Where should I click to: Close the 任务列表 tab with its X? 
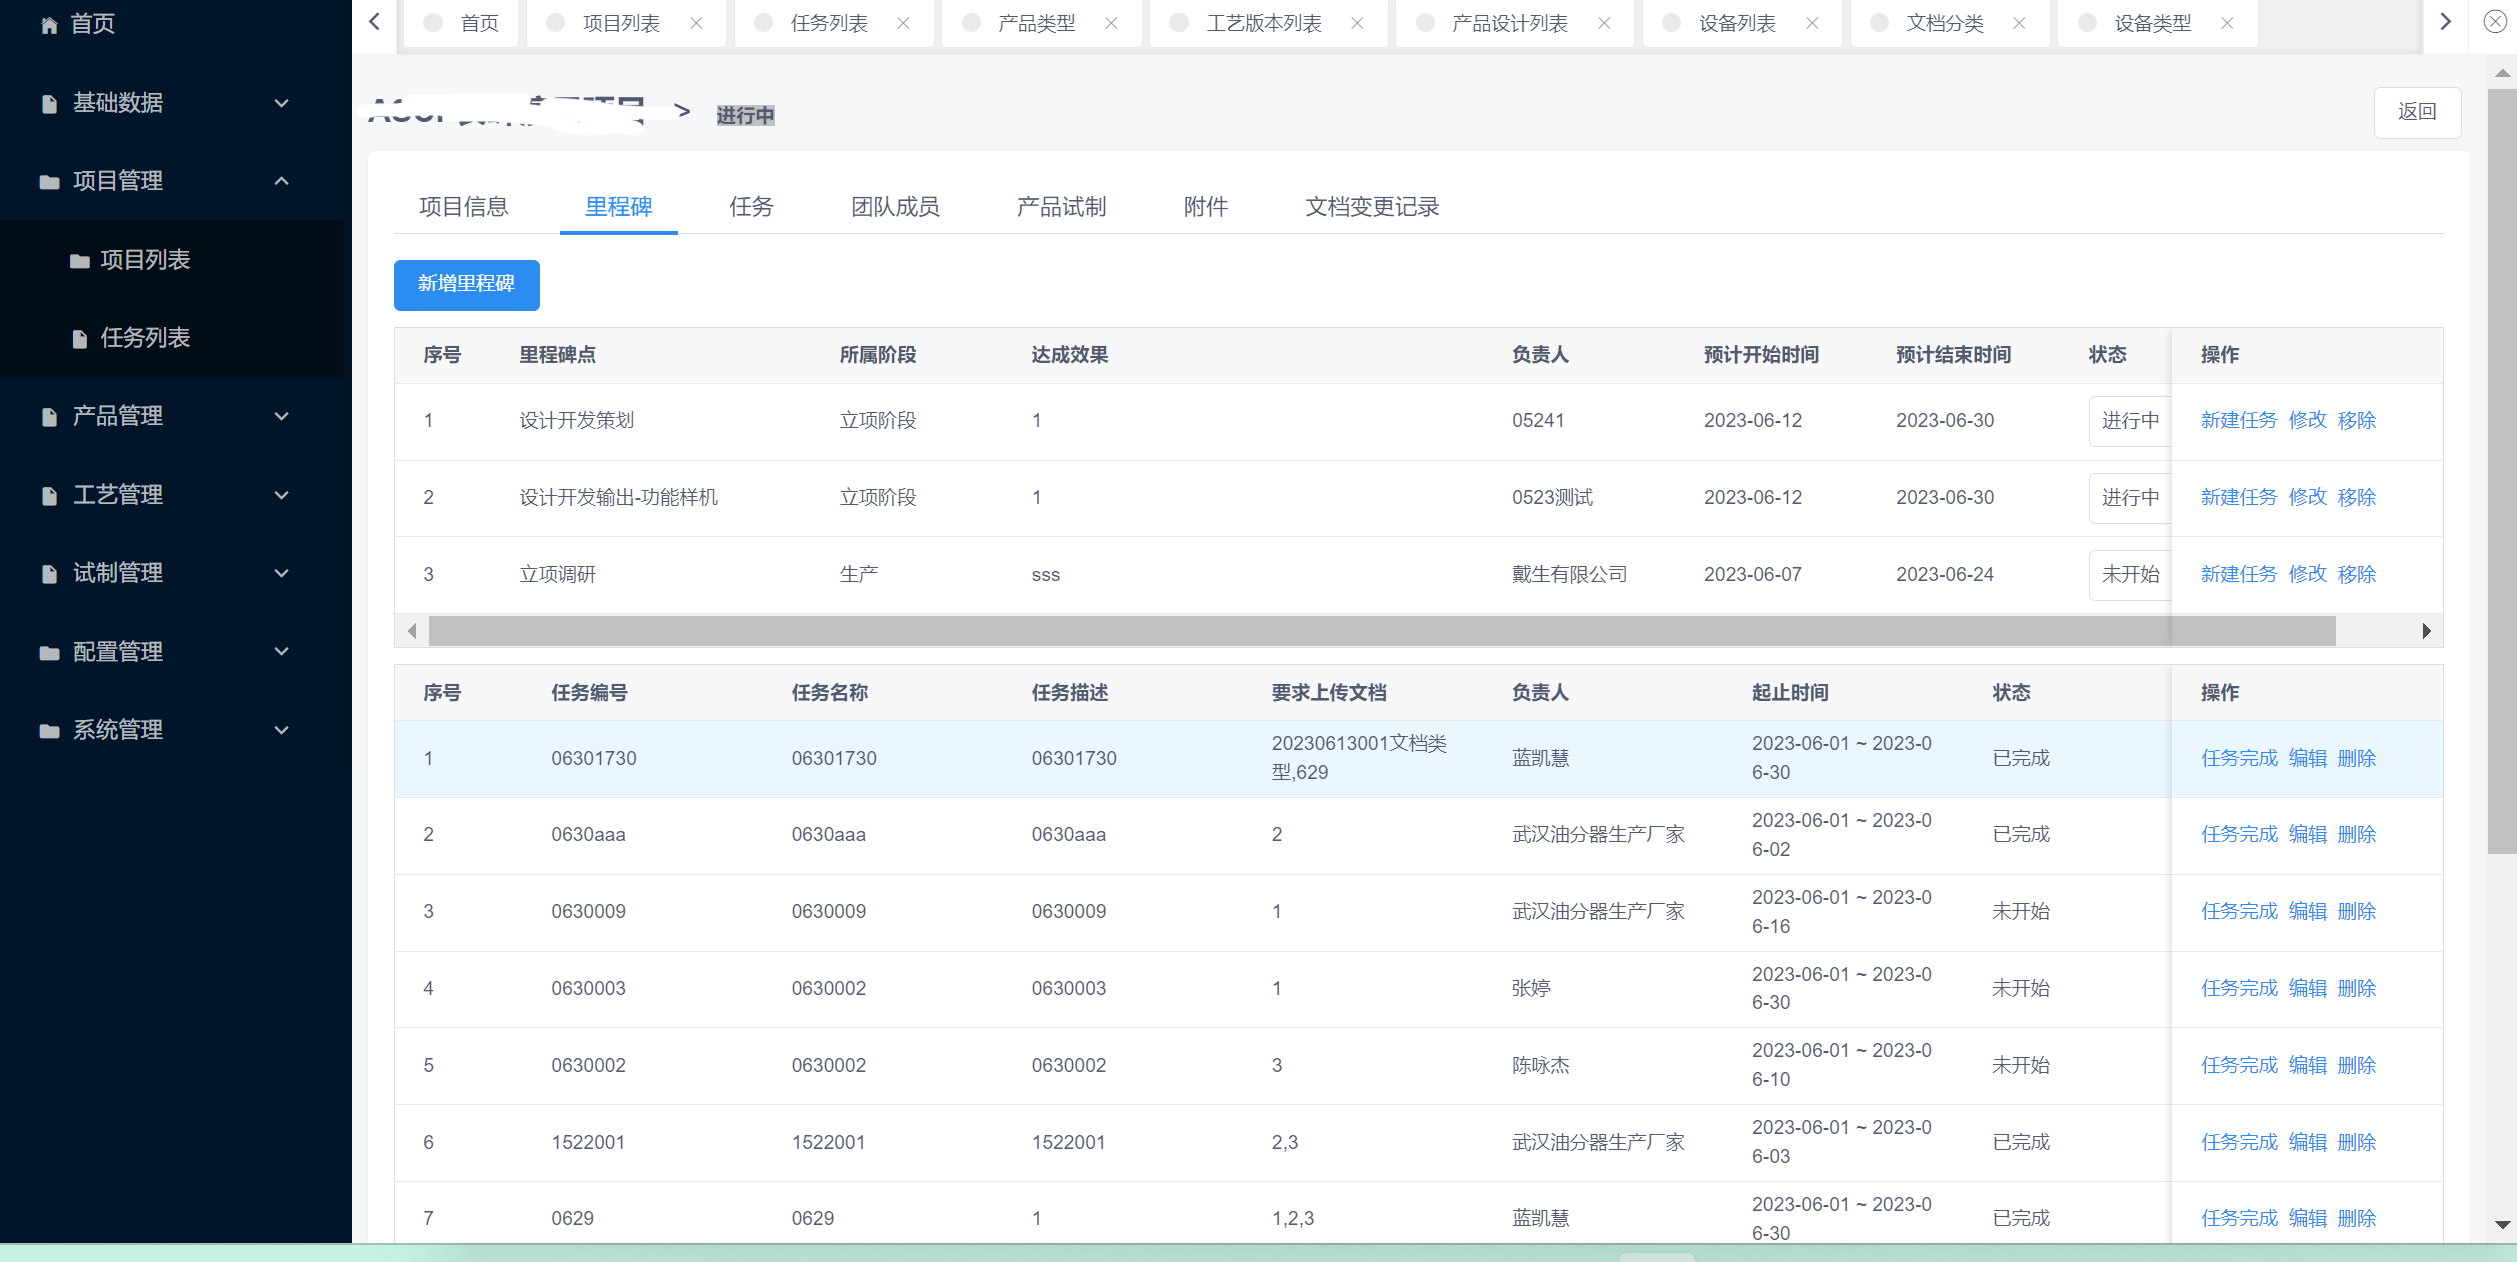(x=903, y=23)
